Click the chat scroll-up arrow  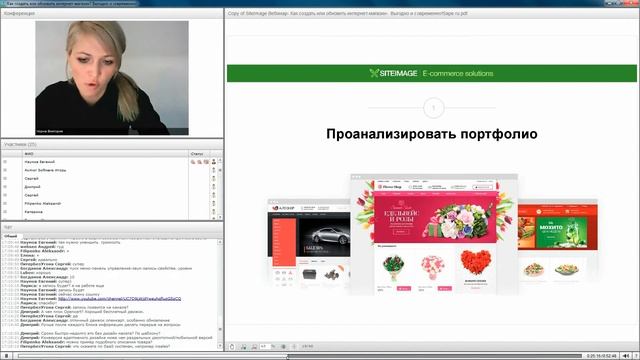tap(220, 242)
